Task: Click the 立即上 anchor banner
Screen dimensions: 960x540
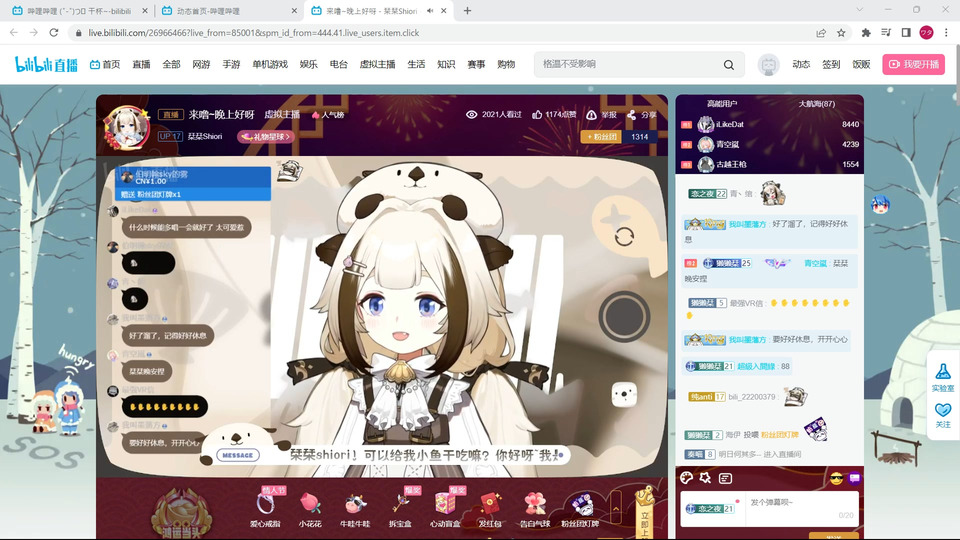Action: (x=644, y=512)
